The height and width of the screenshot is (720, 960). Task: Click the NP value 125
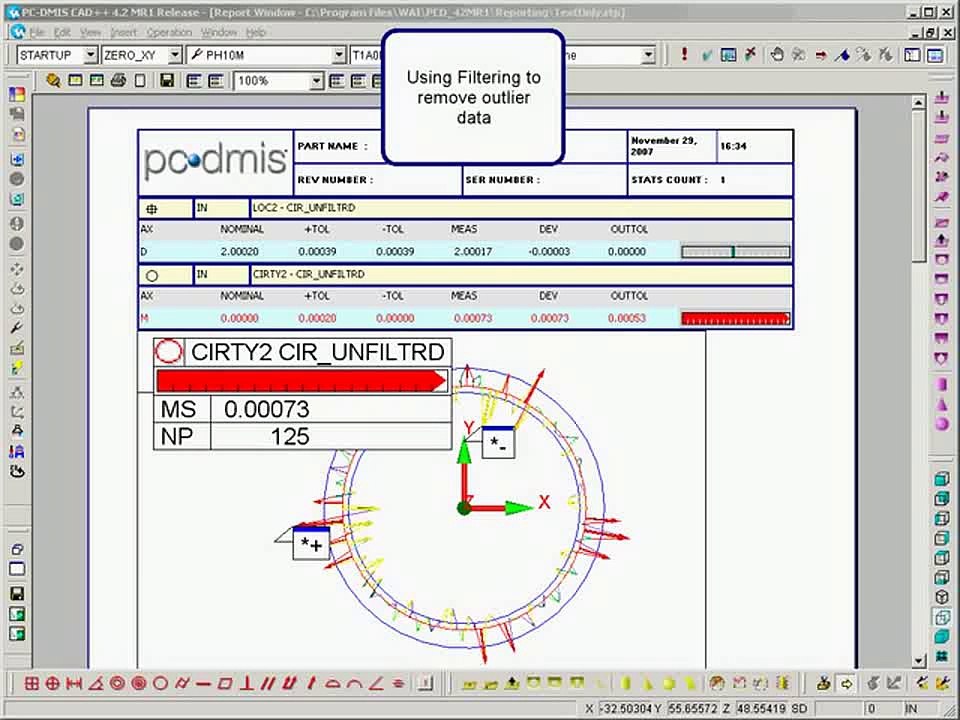click(x=290, y=437)
